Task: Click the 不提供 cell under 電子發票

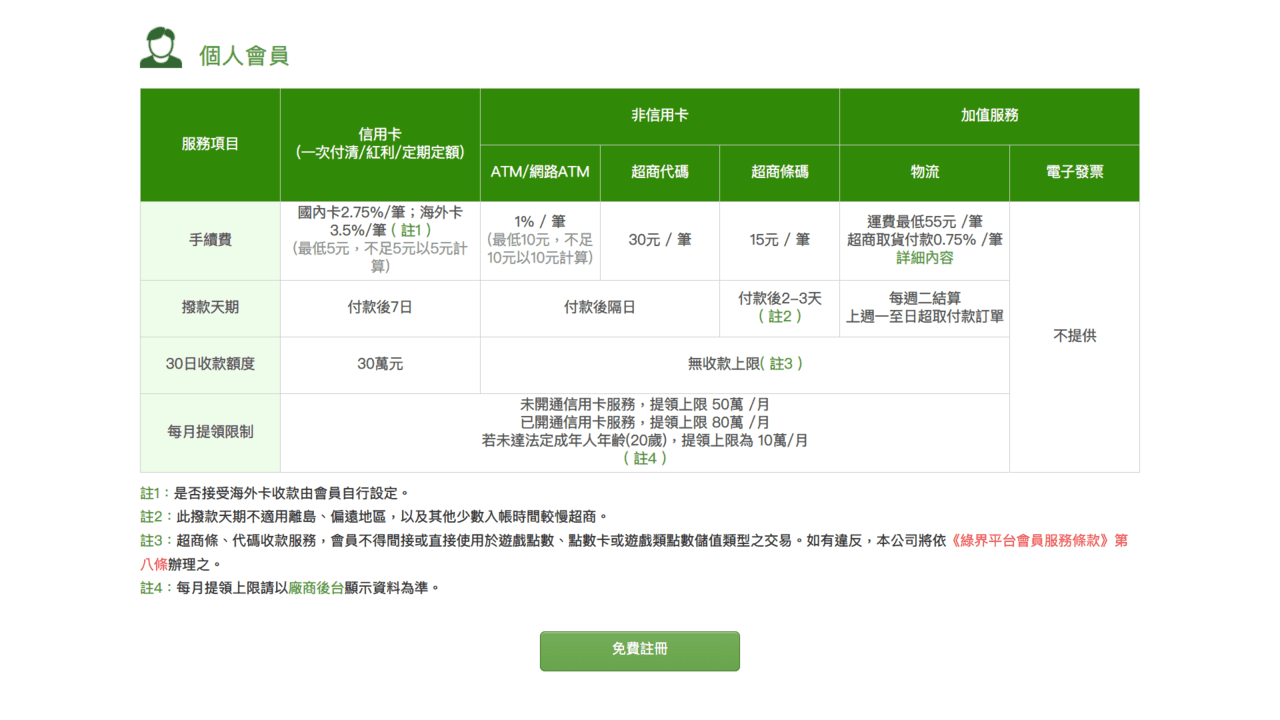Action: 1074,337
